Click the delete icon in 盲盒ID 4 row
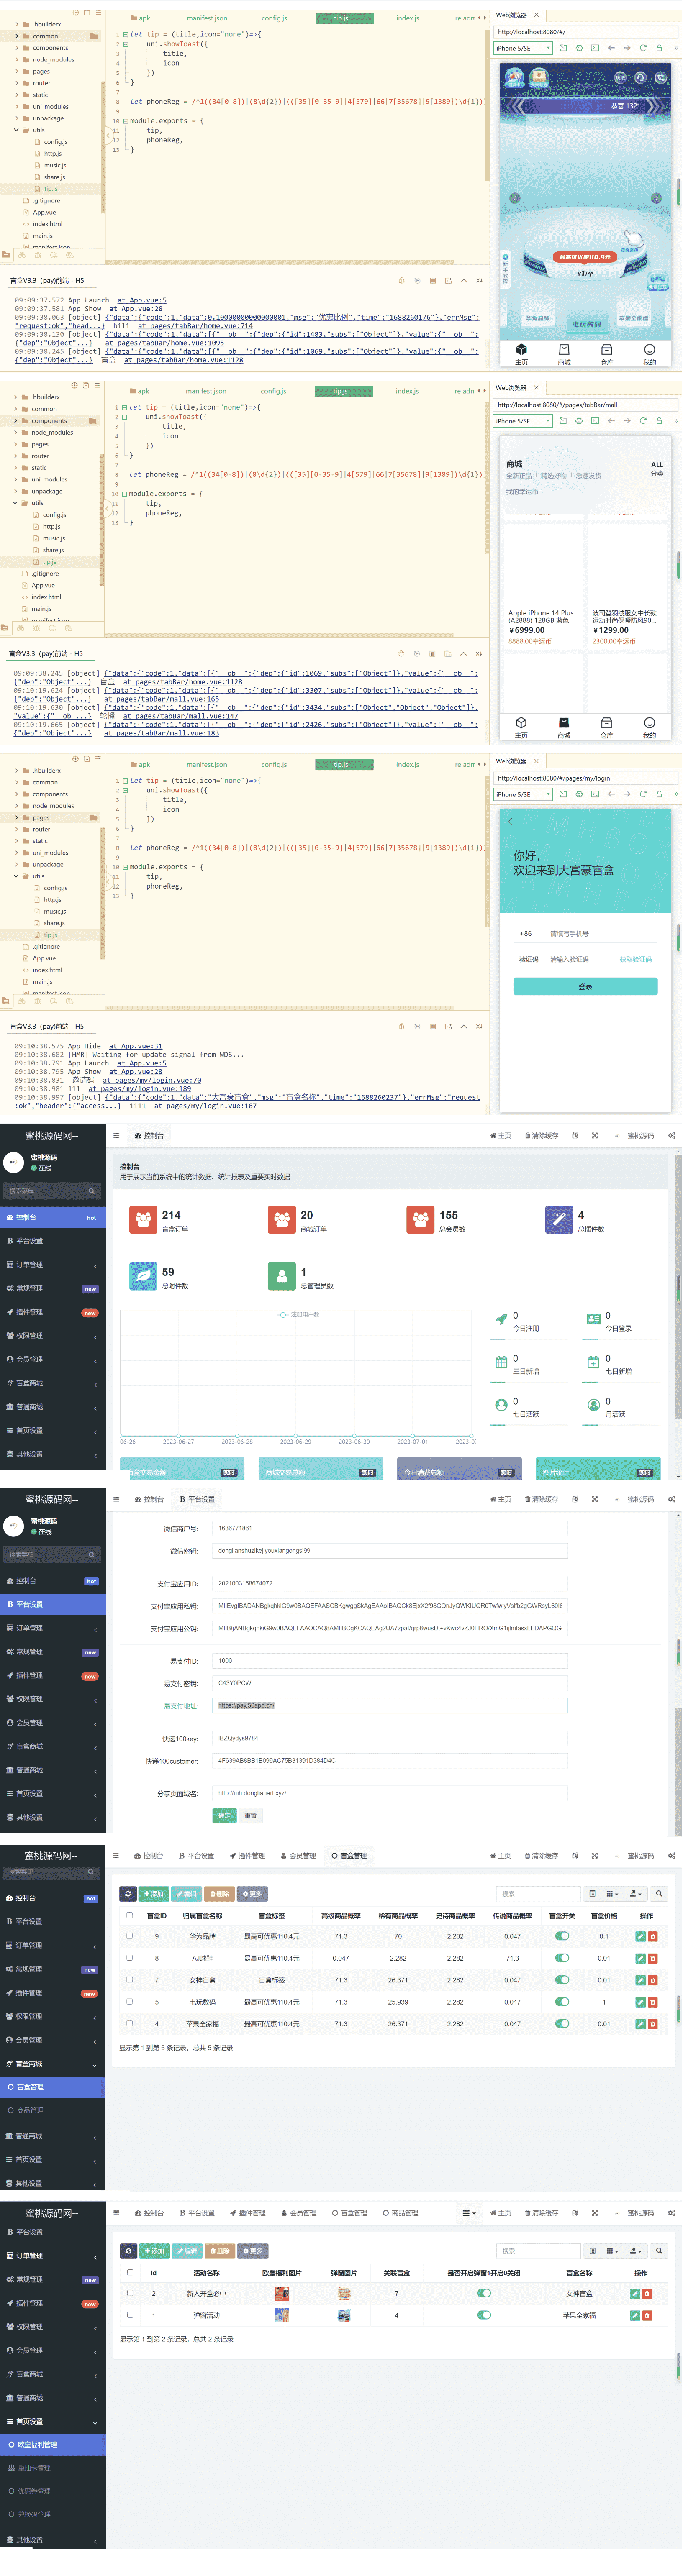This screenshot has width=683, height=2576. click(653, 2024)
